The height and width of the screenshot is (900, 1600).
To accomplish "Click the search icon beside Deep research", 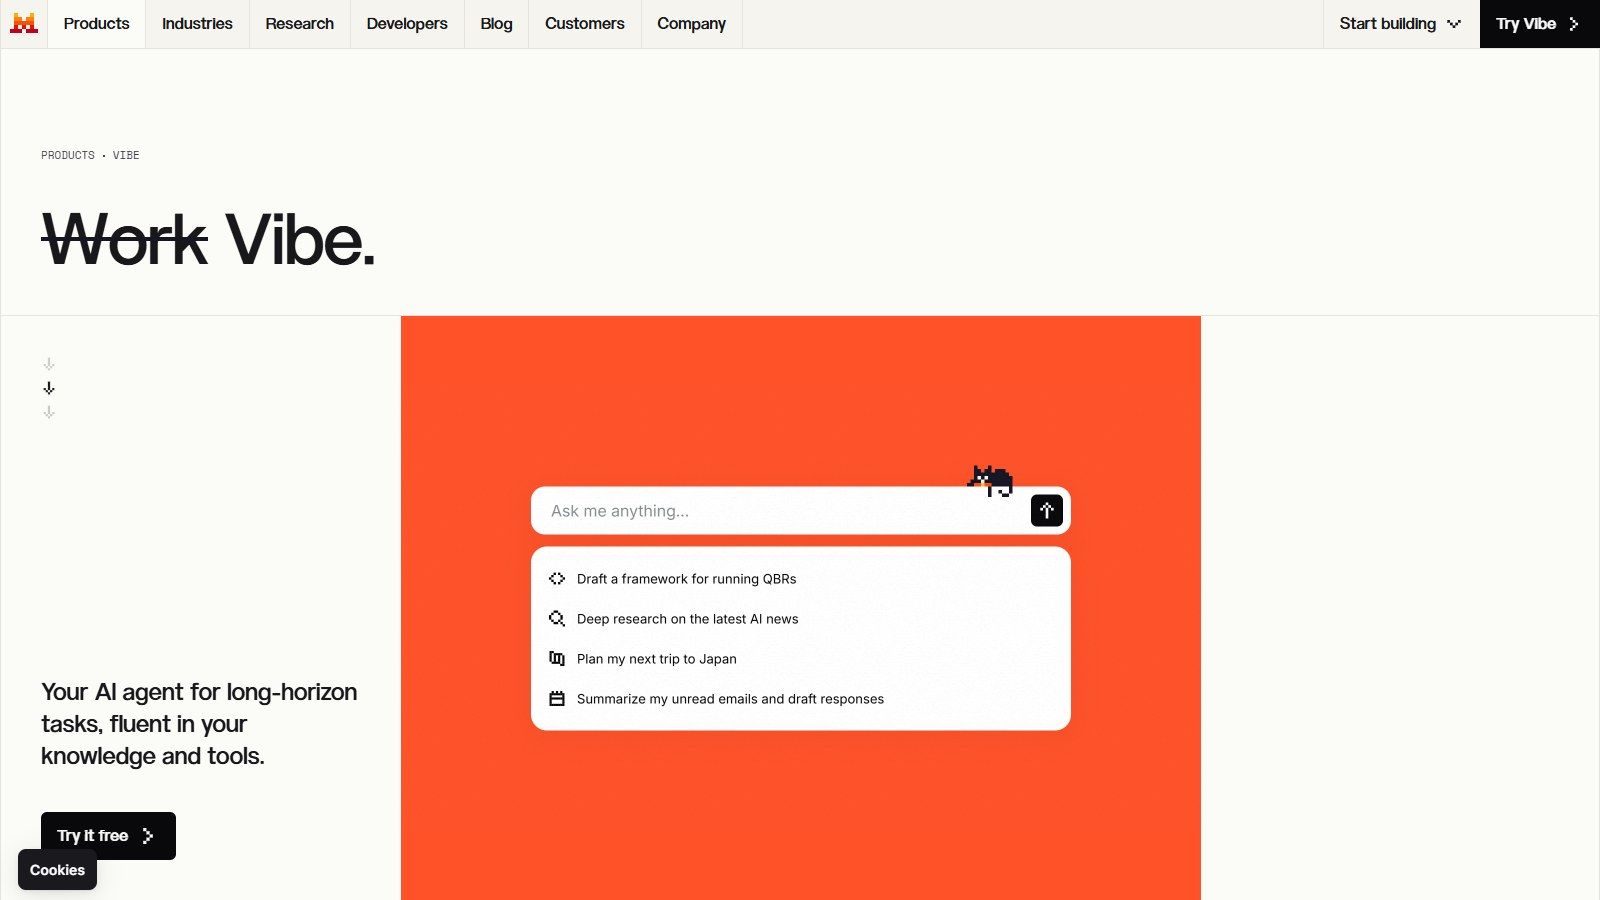I will [557, 619].
